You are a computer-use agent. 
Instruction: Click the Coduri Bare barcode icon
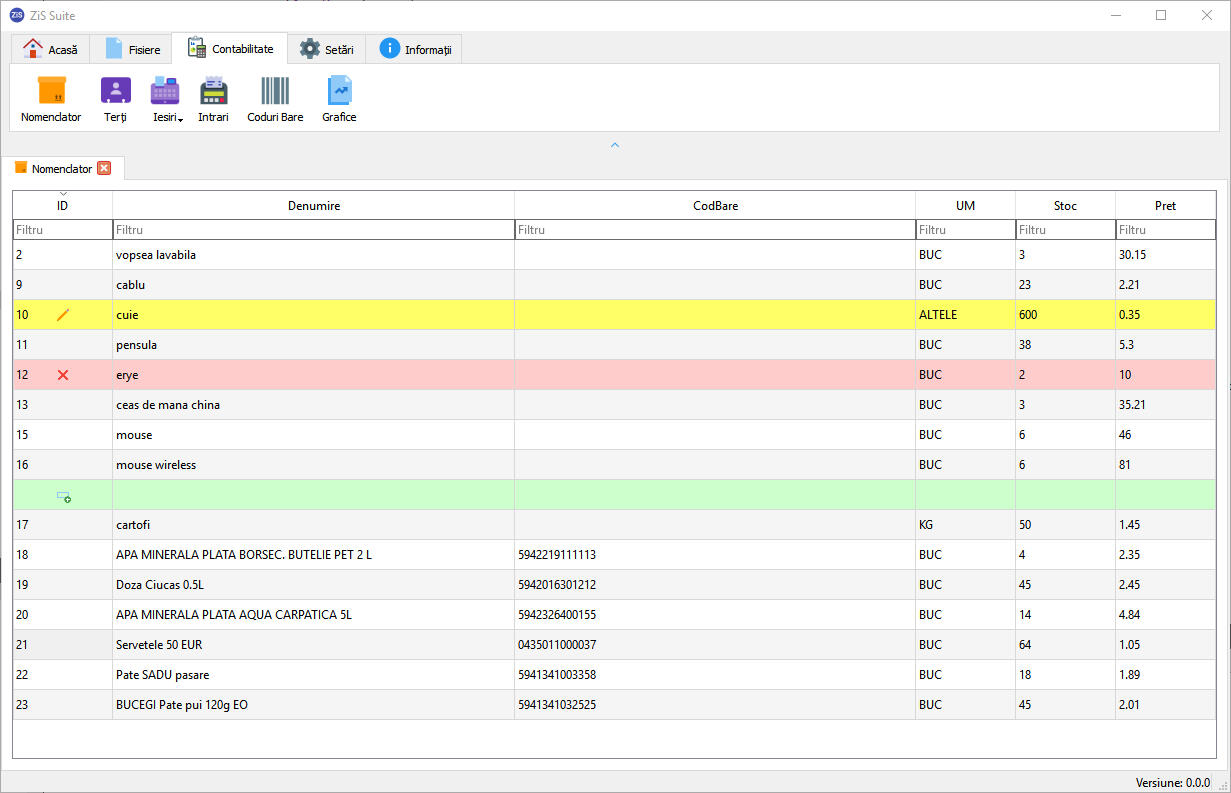coord(275,98)
